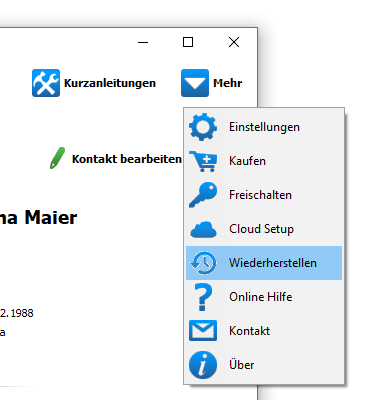The width and height of the screenshot is (371, 400).
Task: Minimize the application window
Action: click(143, 42)
